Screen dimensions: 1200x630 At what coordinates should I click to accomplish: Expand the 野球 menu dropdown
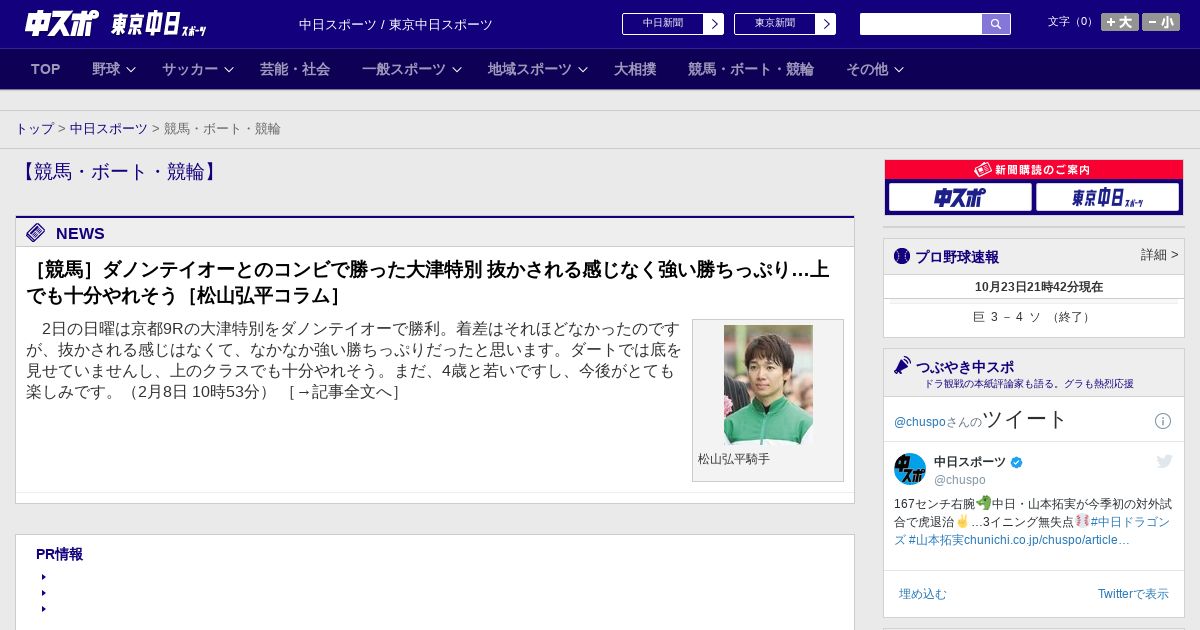pos(114,69)
